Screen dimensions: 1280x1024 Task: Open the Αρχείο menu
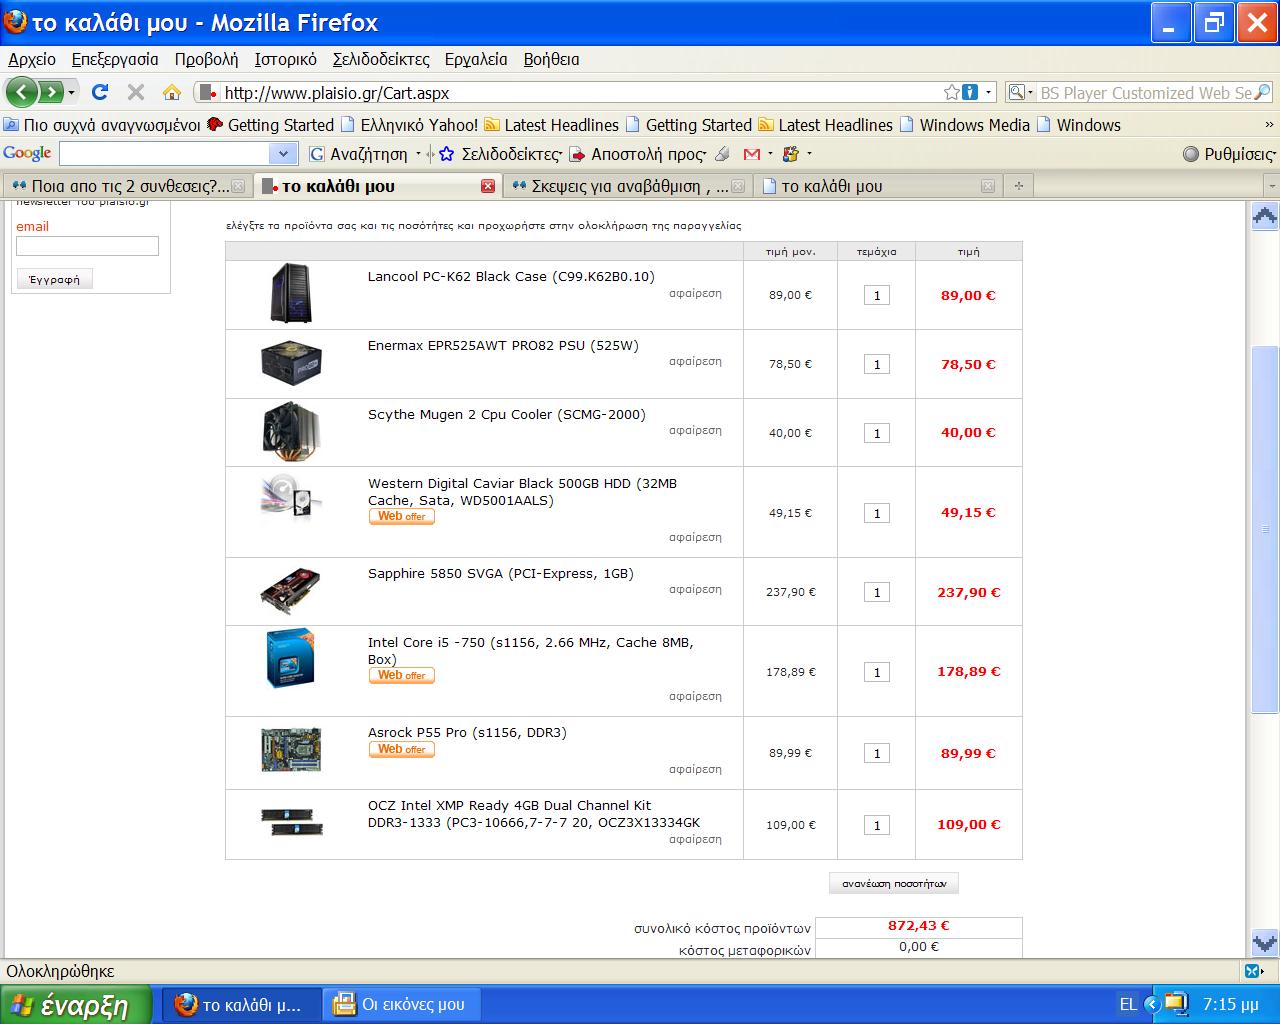pos(32,59)
